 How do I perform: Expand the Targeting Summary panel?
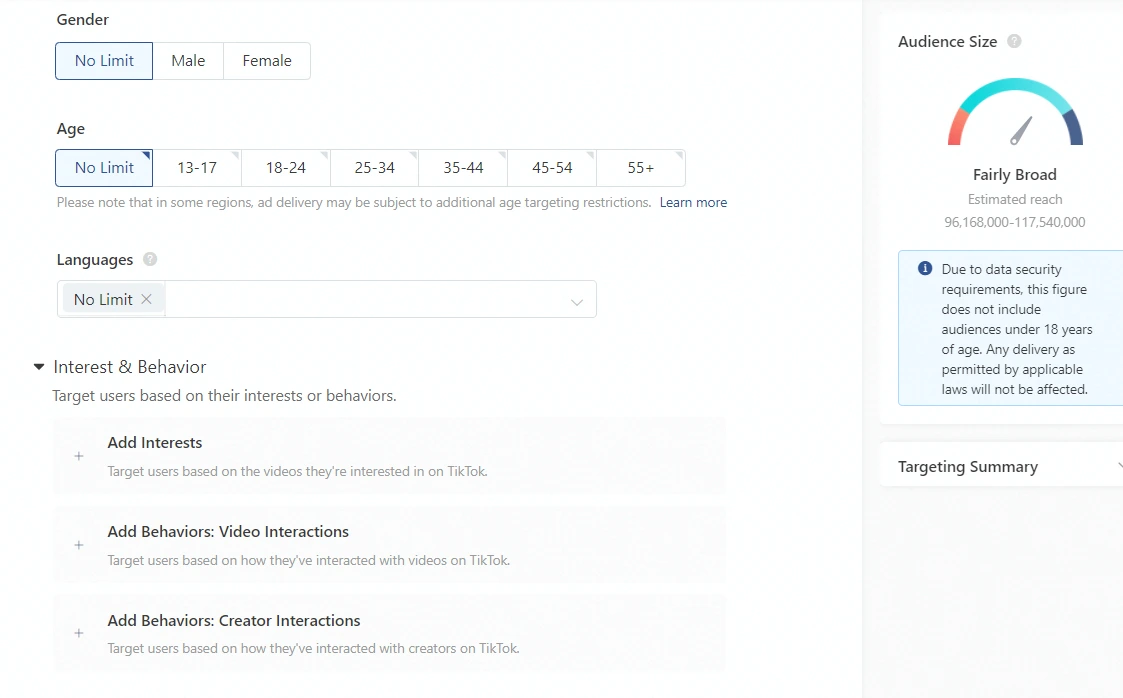coord(1117,466)
